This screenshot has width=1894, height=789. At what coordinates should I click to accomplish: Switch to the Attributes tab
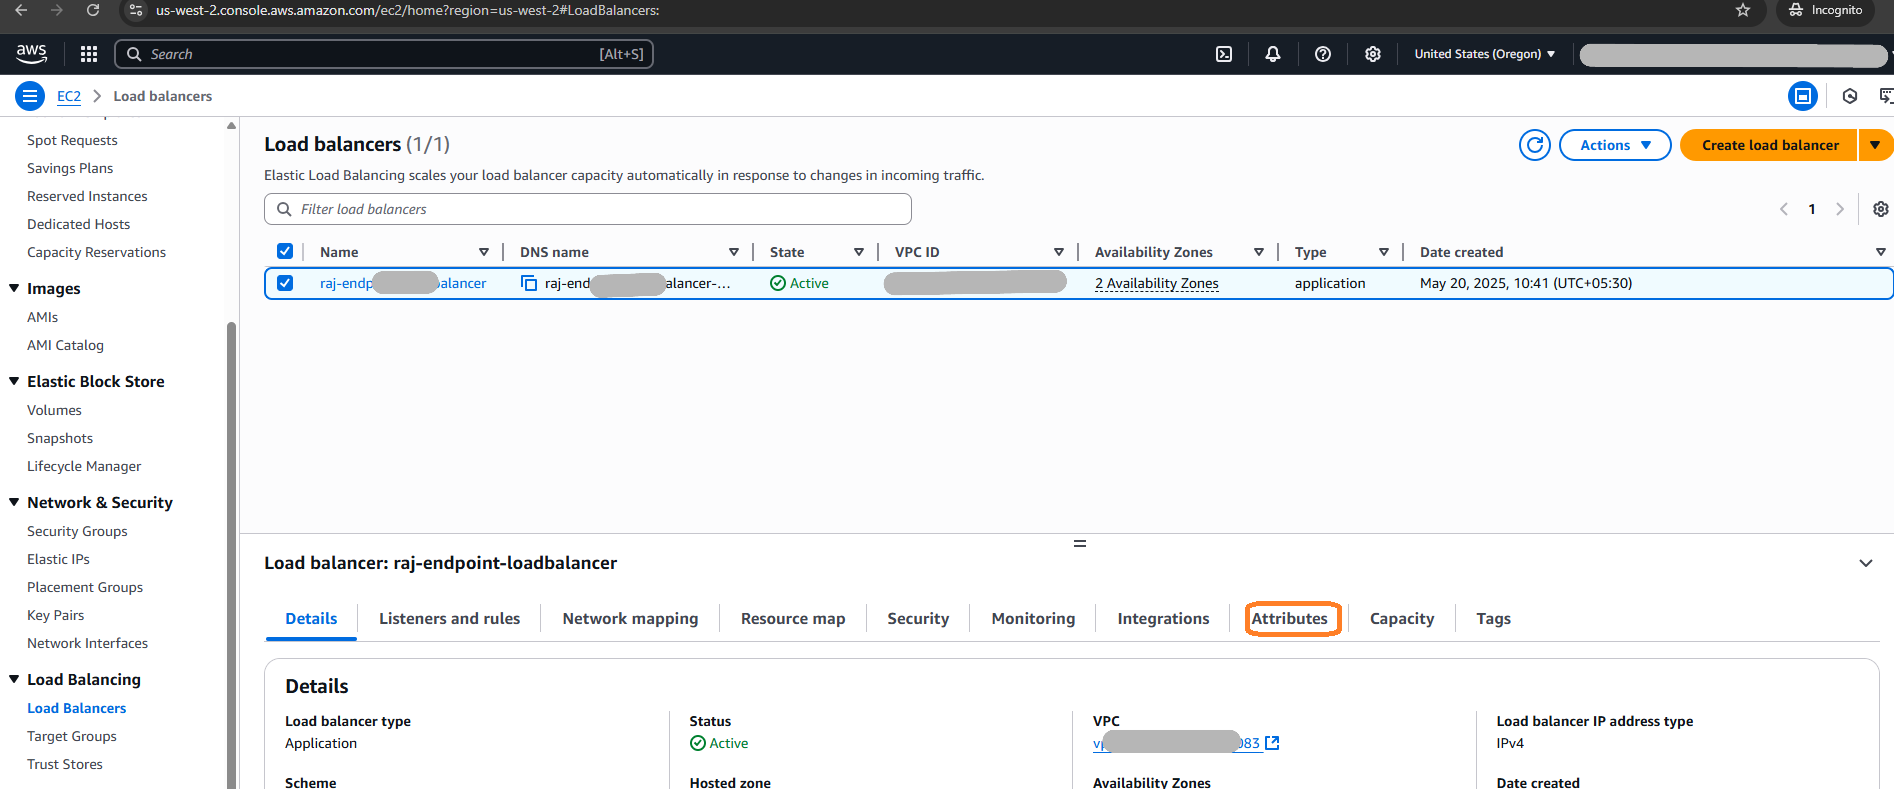coord(1289,619)
